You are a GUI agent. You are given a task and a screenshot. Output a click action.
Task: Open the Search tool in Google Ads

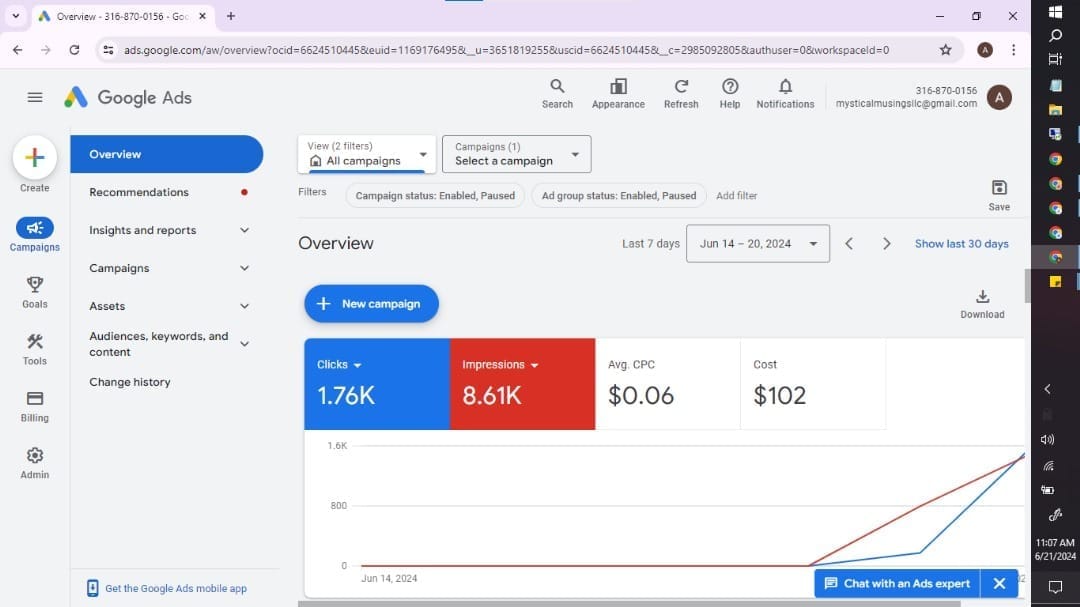pos(557,94)
